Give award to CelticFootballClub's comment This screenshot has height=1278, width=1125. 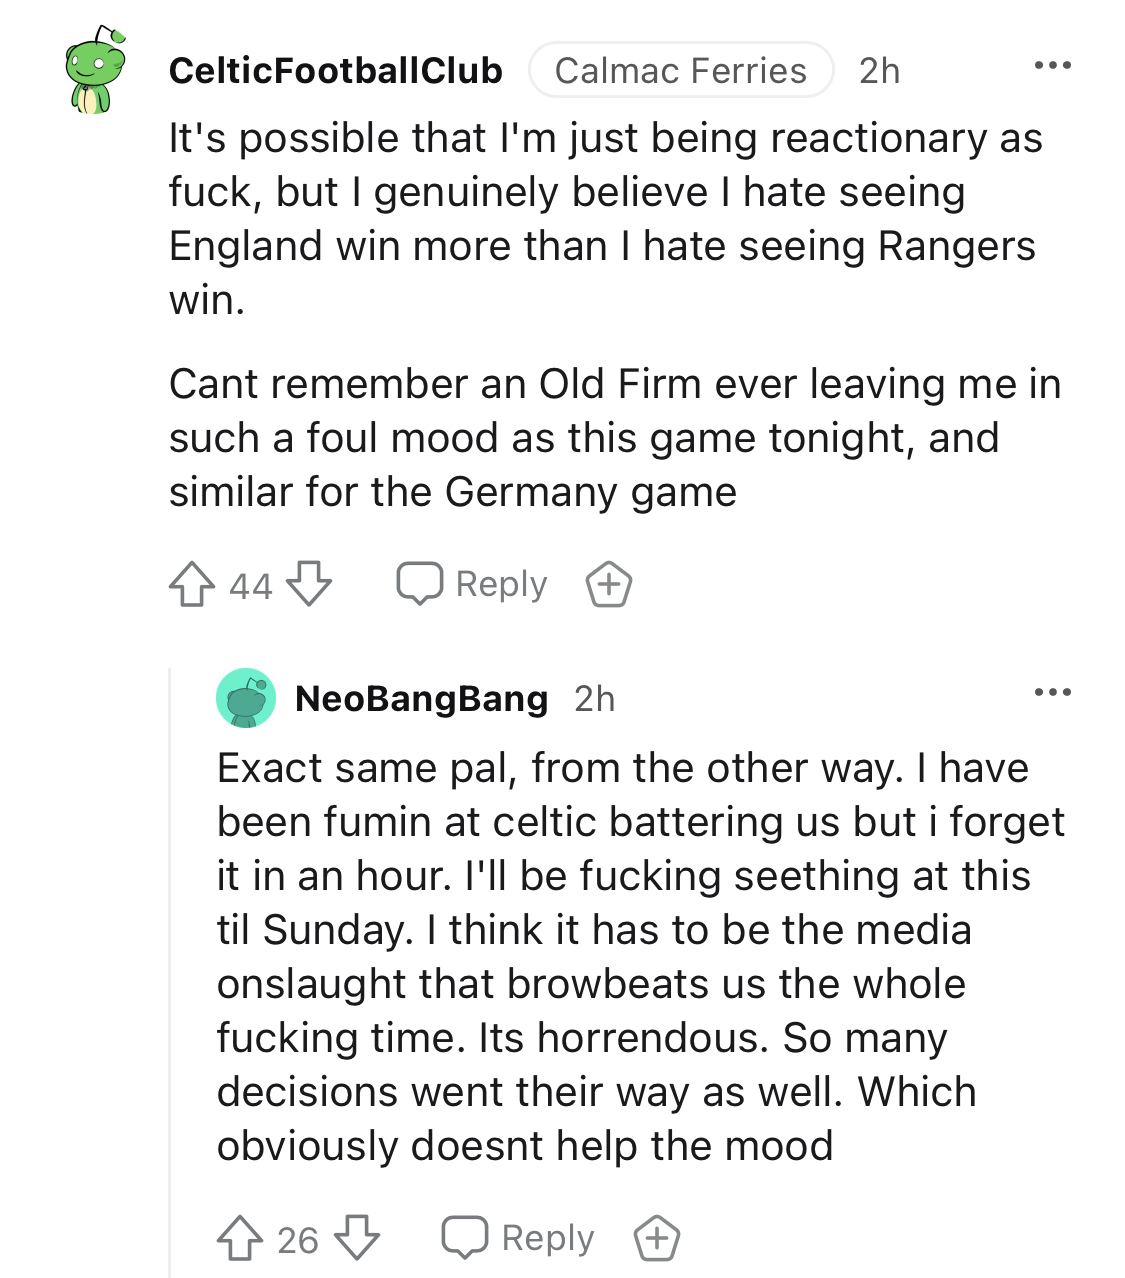pyautogui.click(x=608, y=585)
